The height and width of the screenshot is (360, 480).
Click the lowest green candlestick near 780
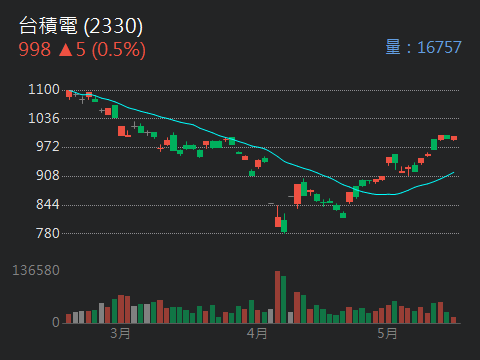284,225
